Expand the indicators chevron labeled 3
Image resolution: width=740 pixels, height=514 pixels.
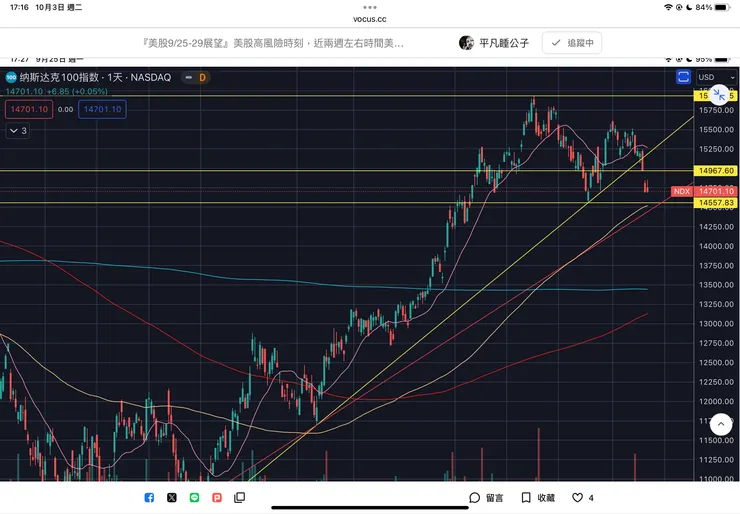tap(18, 131)
